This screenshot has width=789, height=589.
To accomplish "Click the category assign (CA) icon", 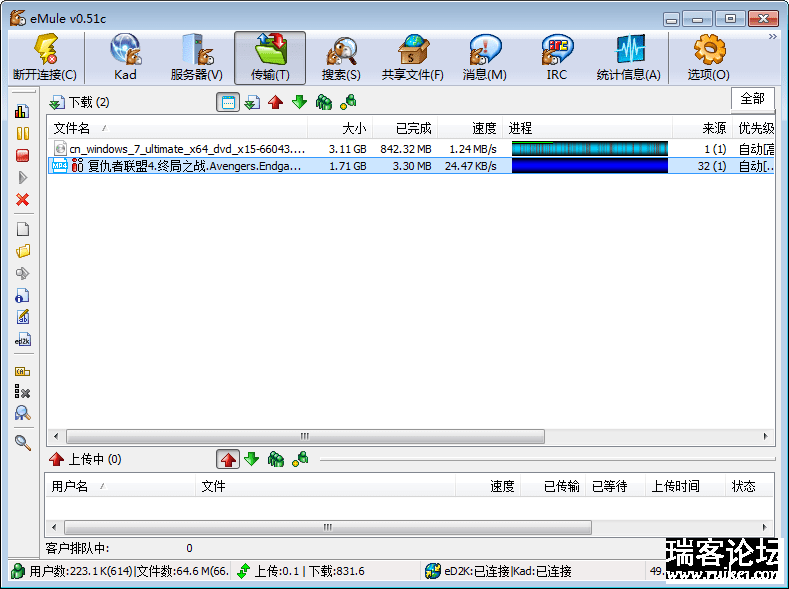I will [x=23, y=372].
